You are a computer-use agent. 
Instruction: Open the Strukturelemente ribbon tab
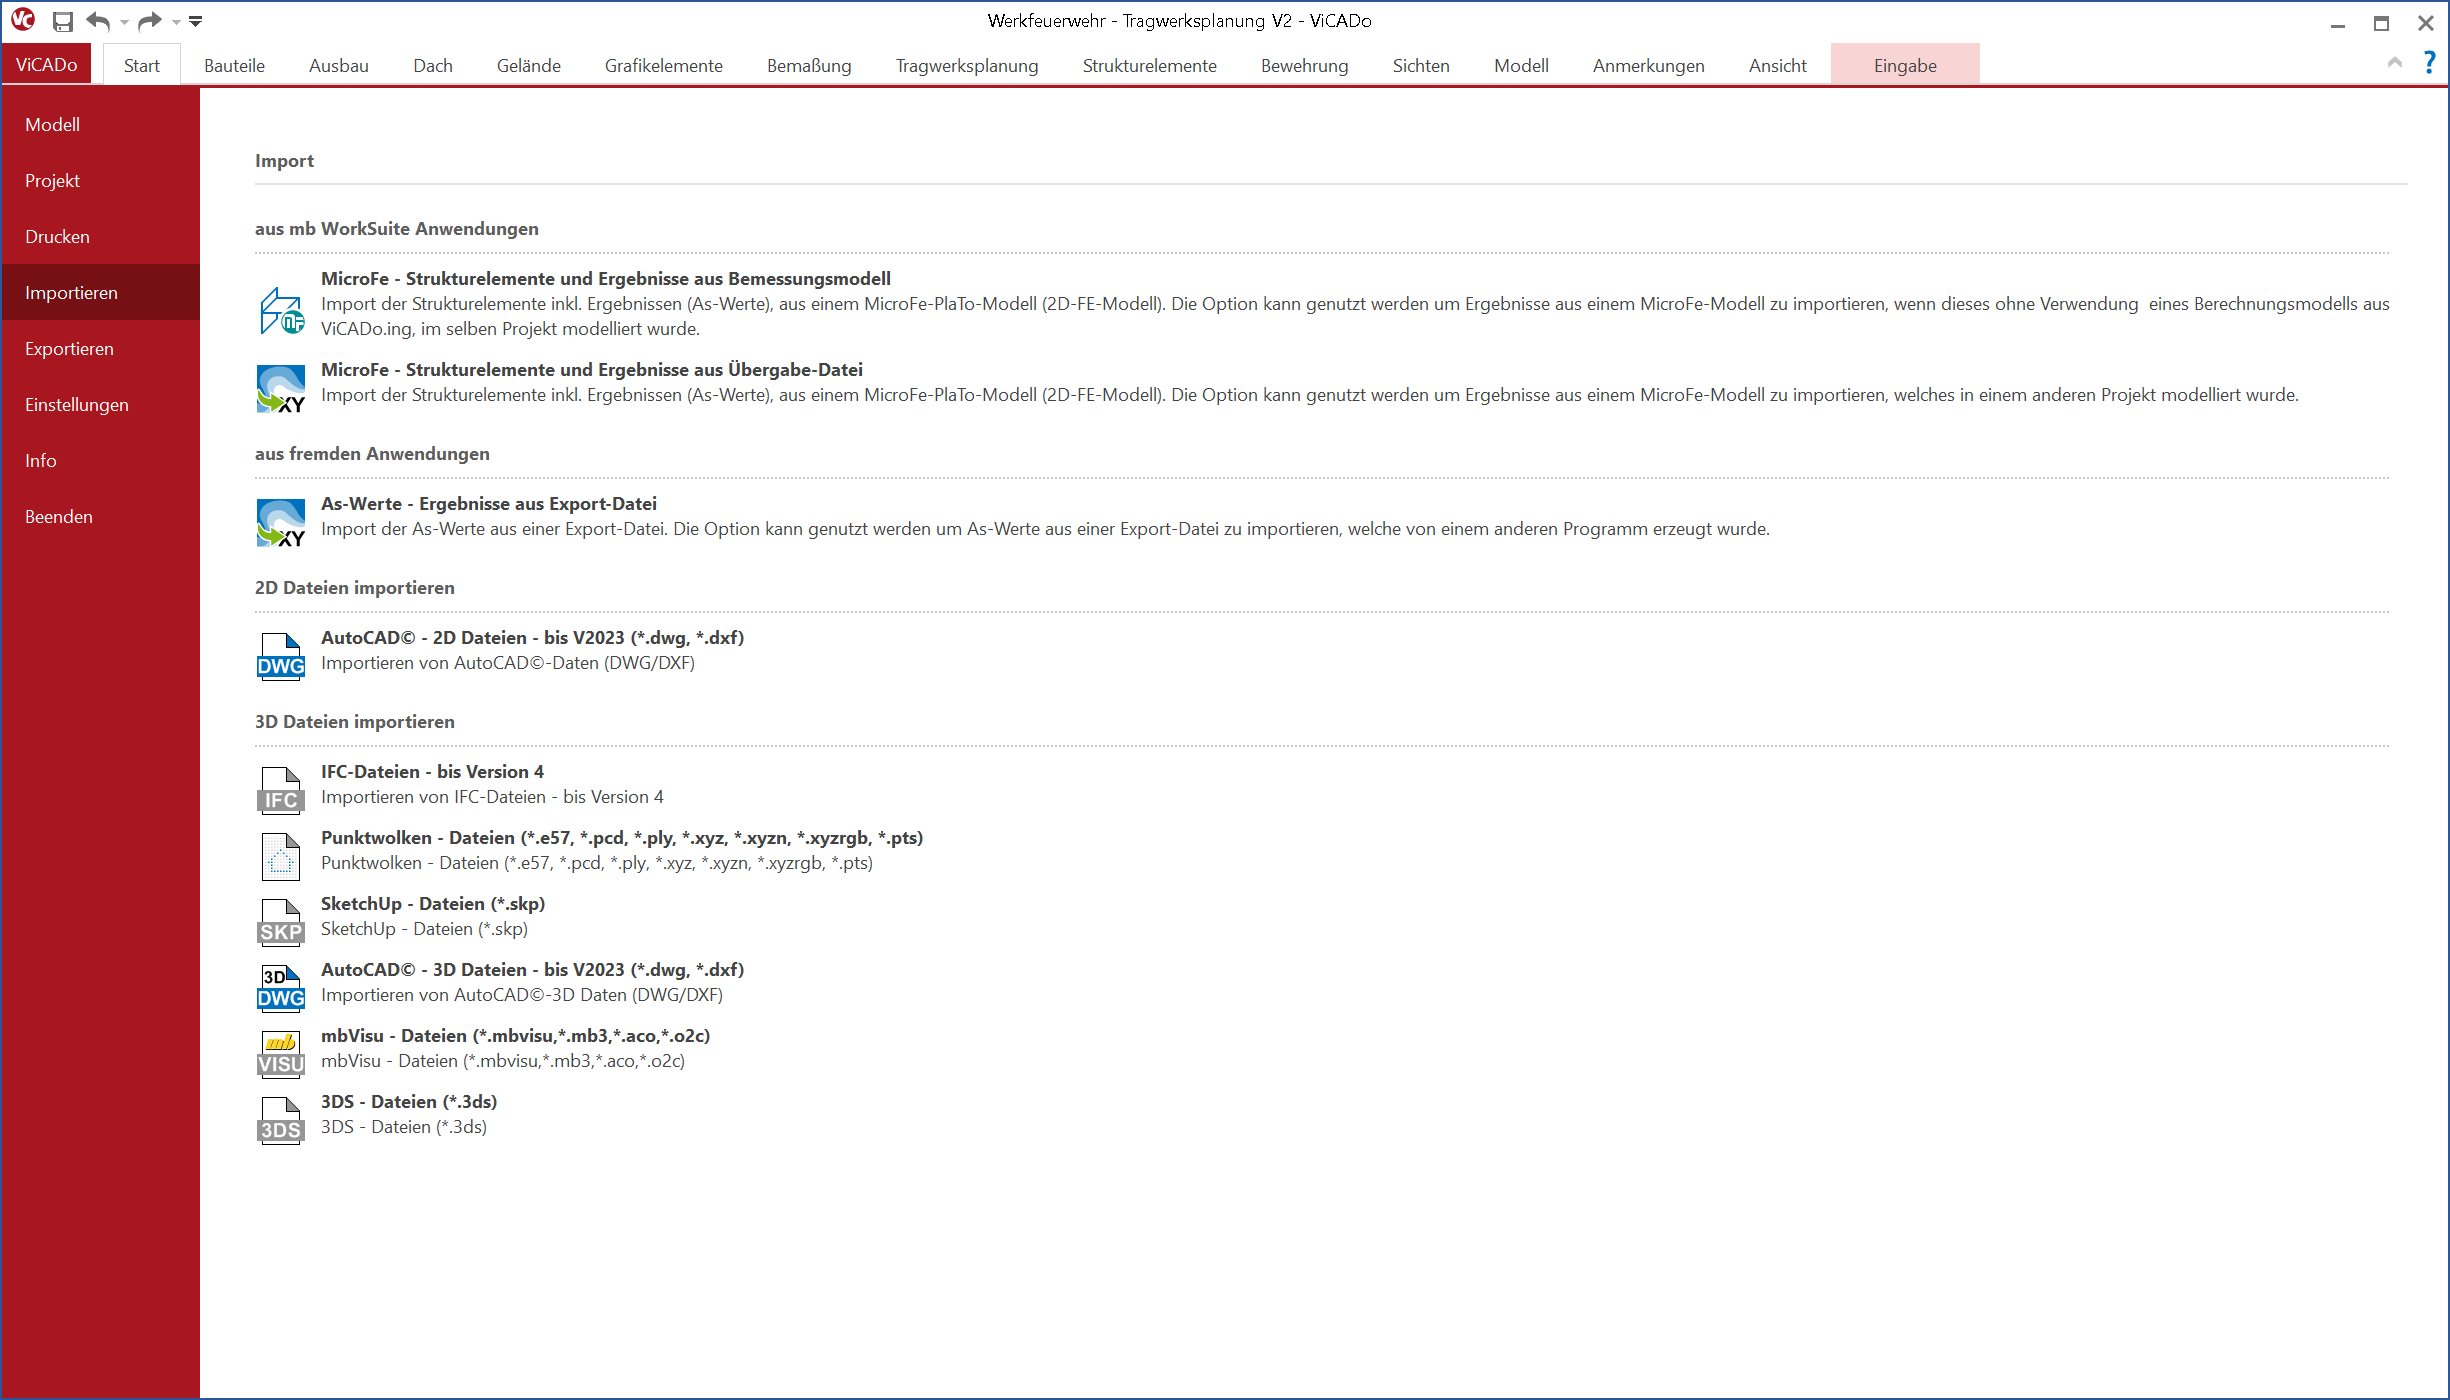[x=1150, y=65]
